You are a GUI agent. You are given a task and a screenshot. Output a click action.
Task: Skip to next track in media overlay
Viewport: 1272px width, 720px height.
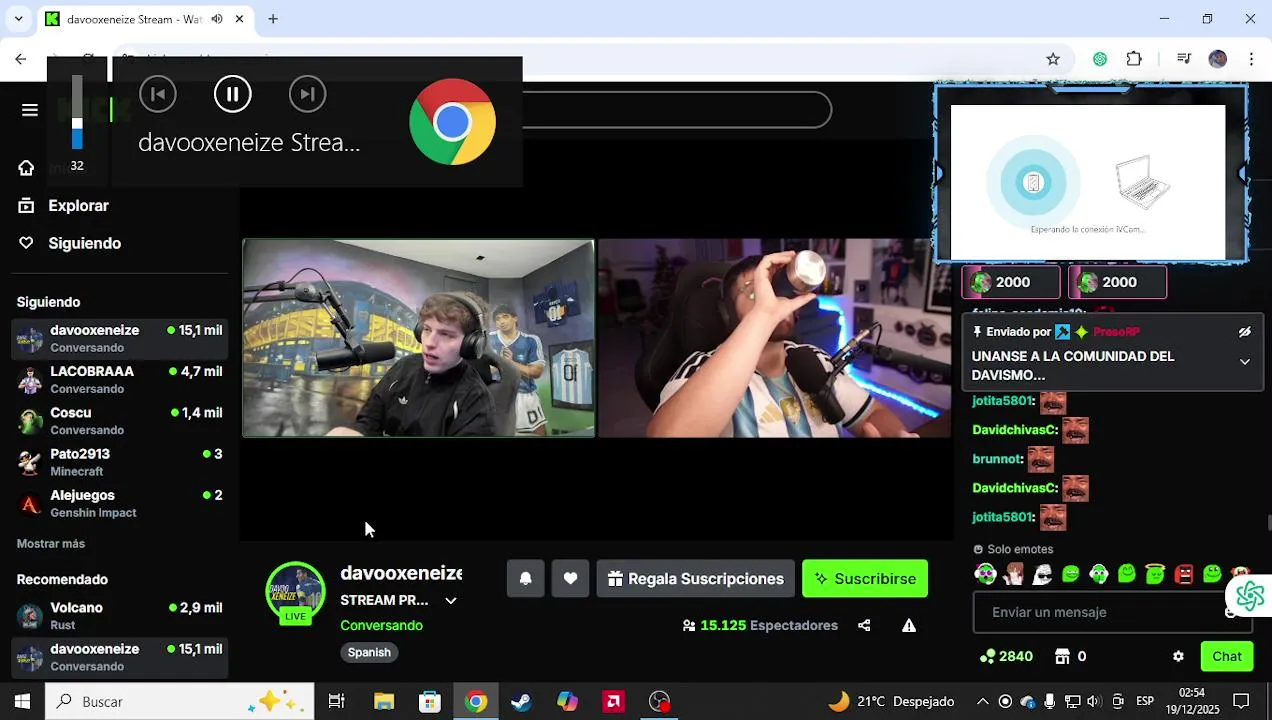pos(307,94)
